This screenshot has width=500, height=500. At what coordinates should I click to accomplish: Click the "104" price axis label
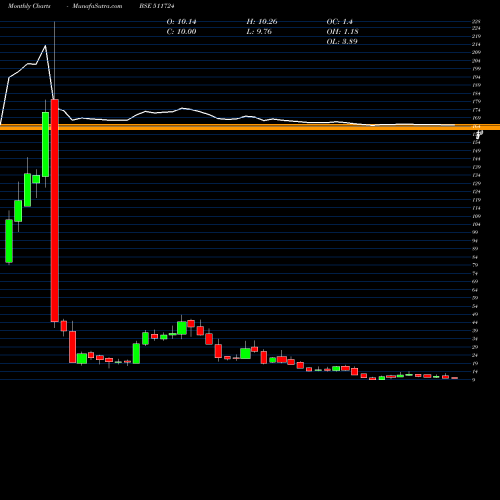point(476,224)
